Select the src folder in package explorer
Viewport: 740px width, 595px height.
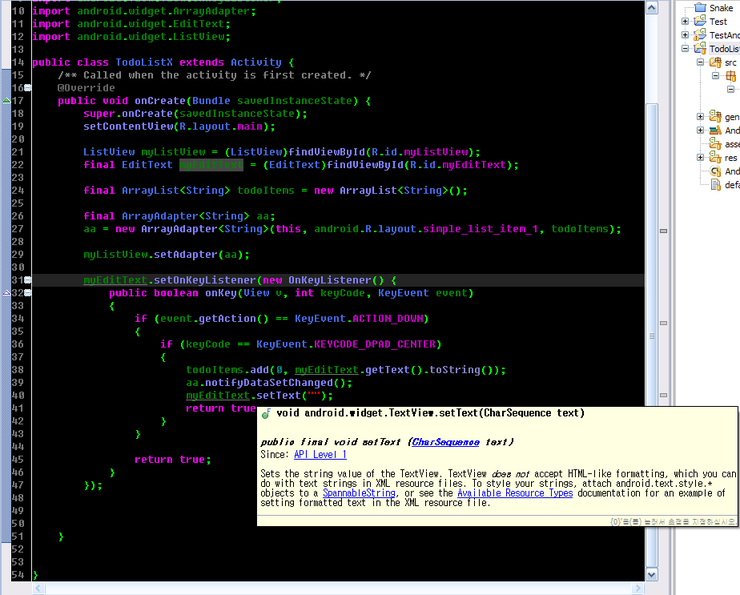pyautogui.click(x=730, y=62)
